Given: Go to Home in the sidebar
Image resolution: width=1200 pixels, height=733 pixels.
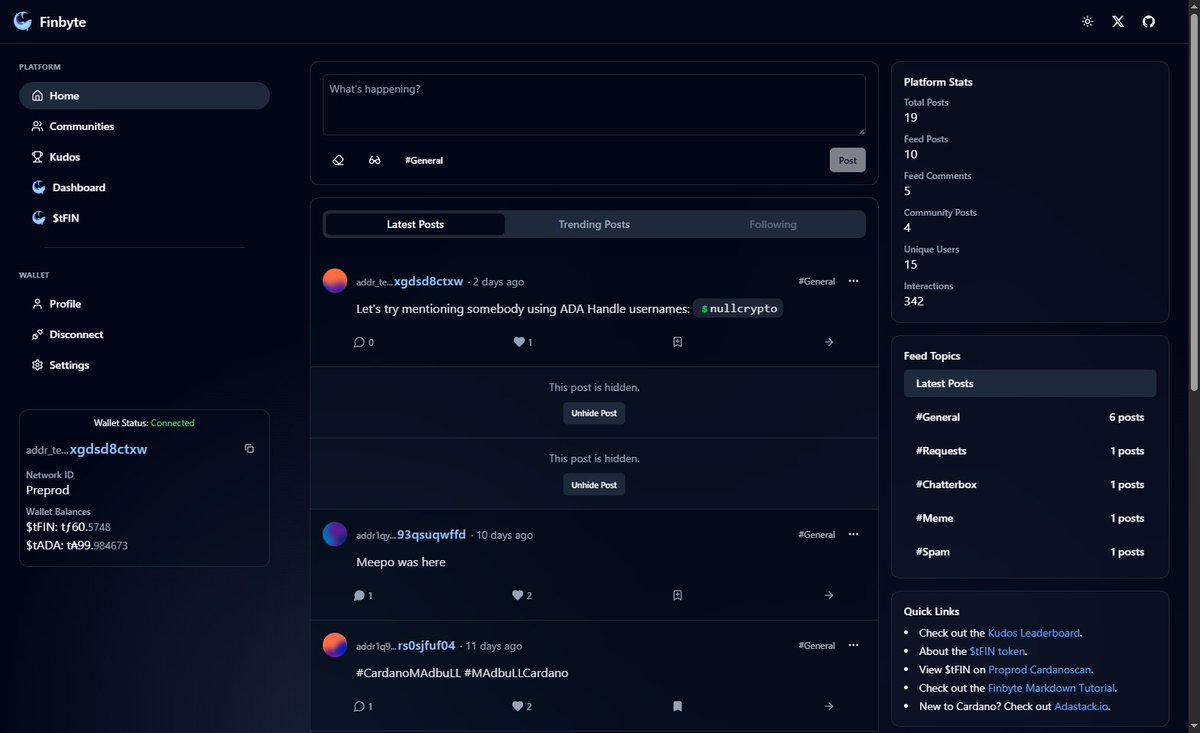Looking at the screenshot, I should 144,96.
